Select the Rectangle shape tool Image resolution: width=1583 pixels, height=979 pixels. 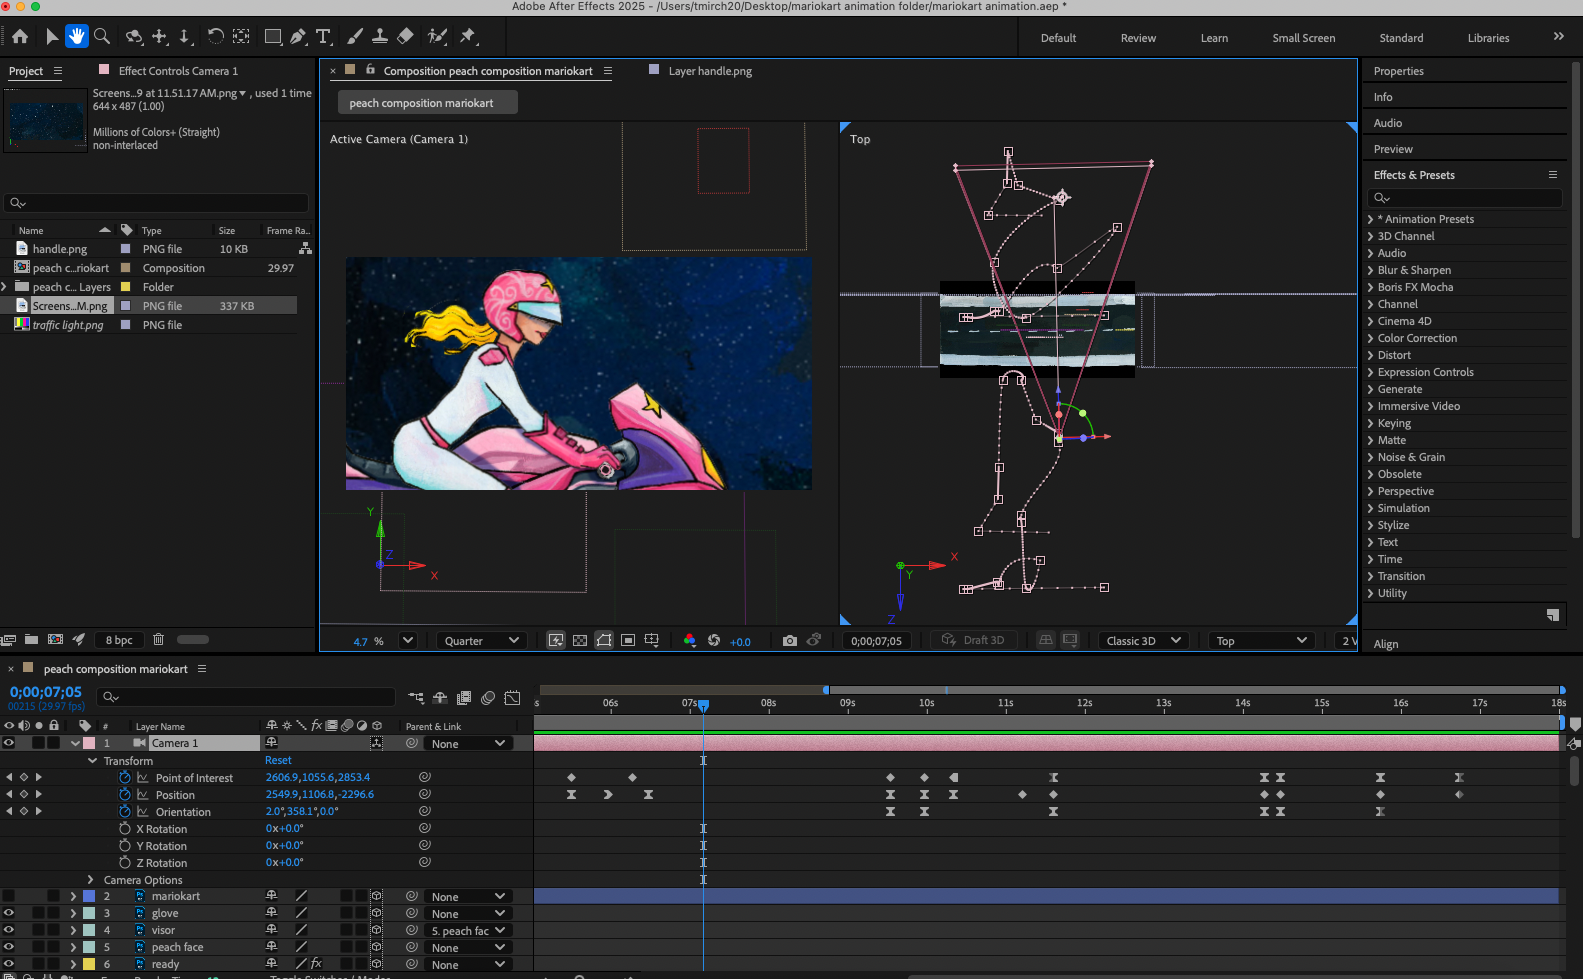[272, 37]
